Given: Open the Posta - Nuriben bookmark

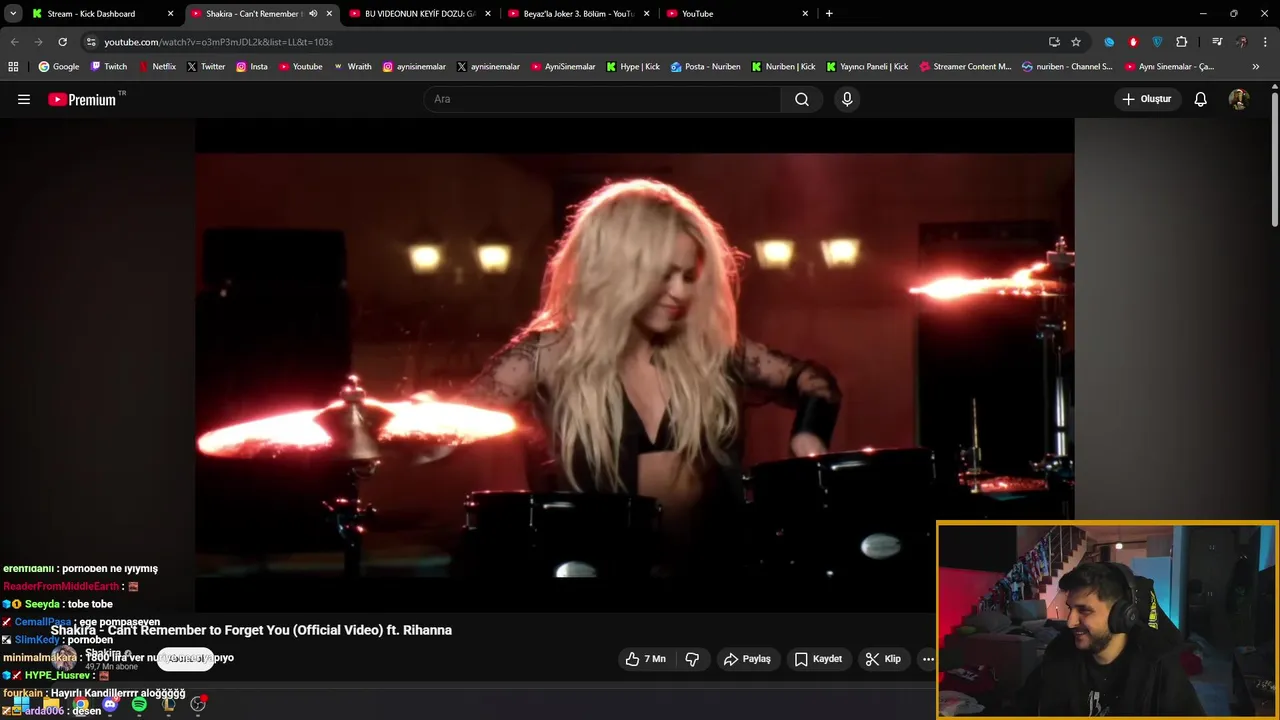Looking at the screenshot, I should pos(706,67).
